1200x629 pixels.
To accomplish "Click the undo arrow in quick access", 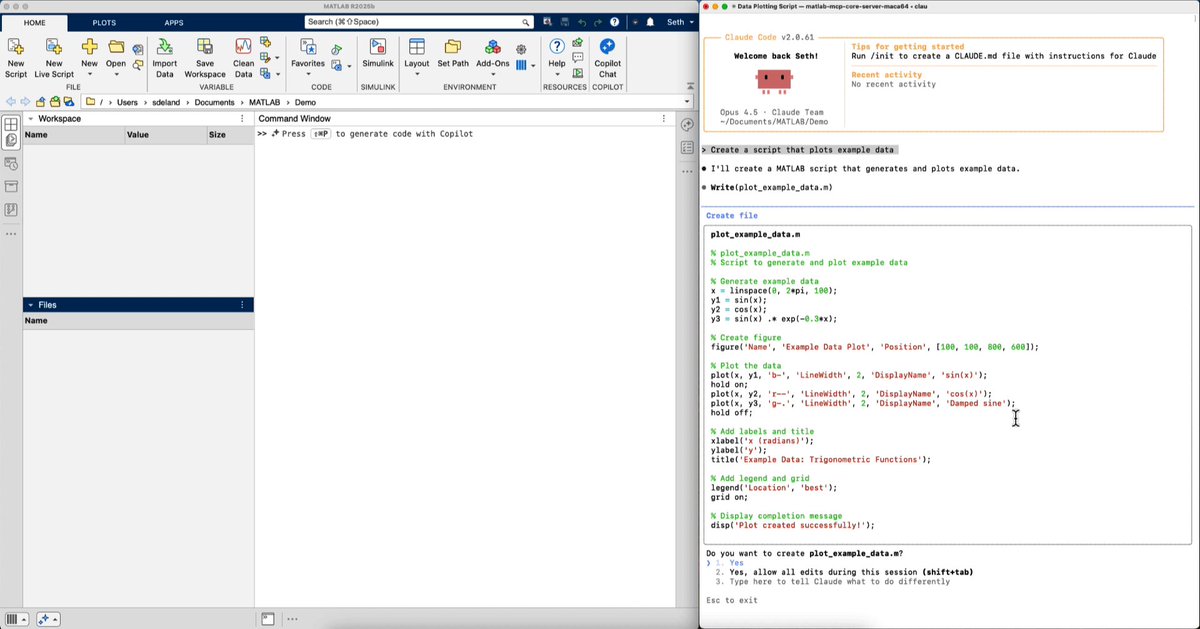I will (582, 22).
